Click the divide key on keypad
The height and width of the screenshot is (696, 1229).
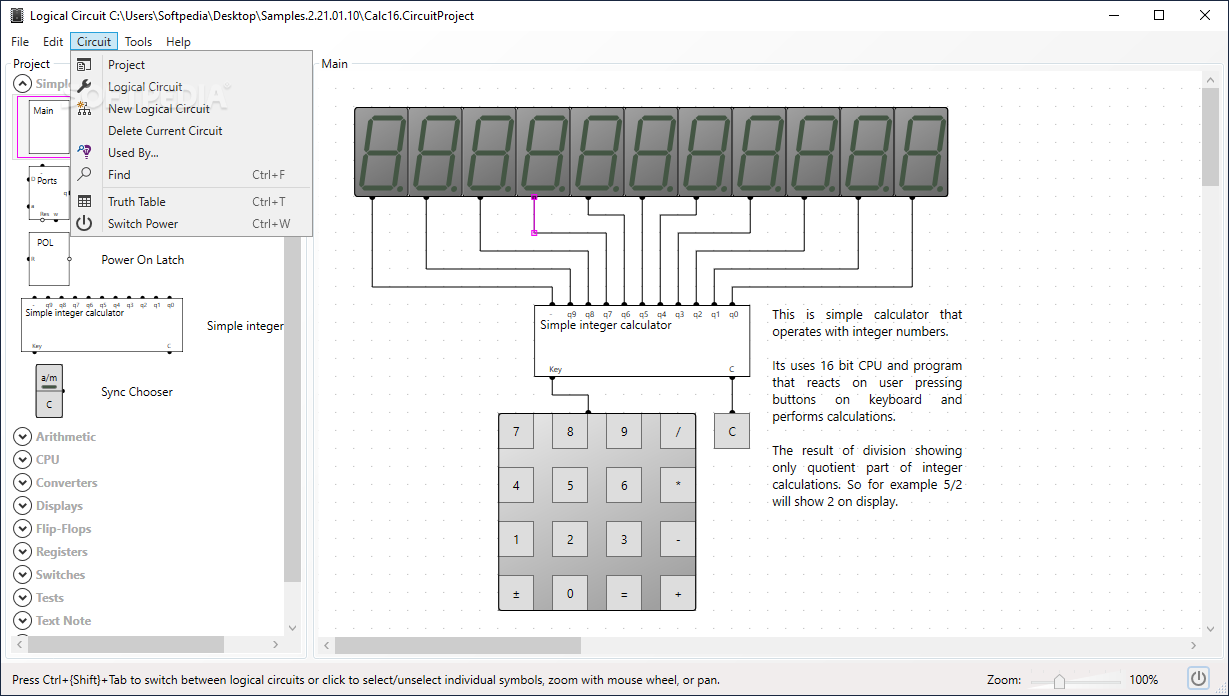pyautogui.click(x=678, y=432)
